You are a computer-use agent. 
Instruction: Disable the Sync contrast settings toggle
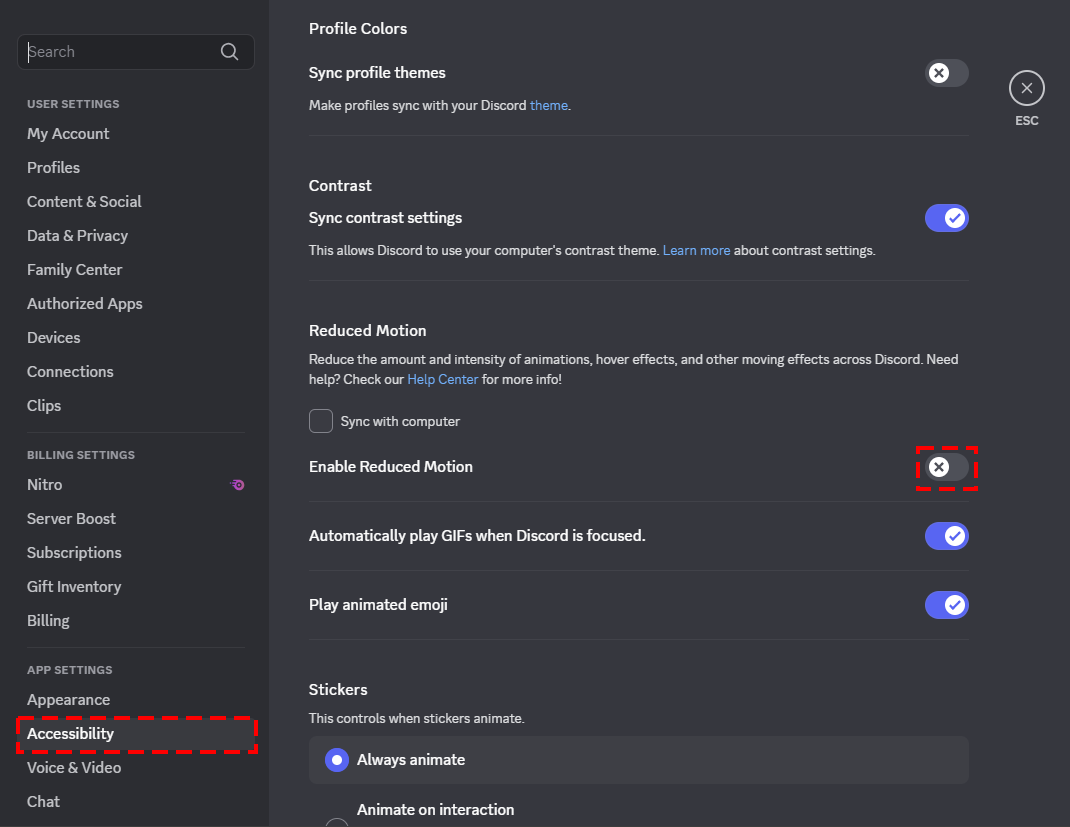946,218
